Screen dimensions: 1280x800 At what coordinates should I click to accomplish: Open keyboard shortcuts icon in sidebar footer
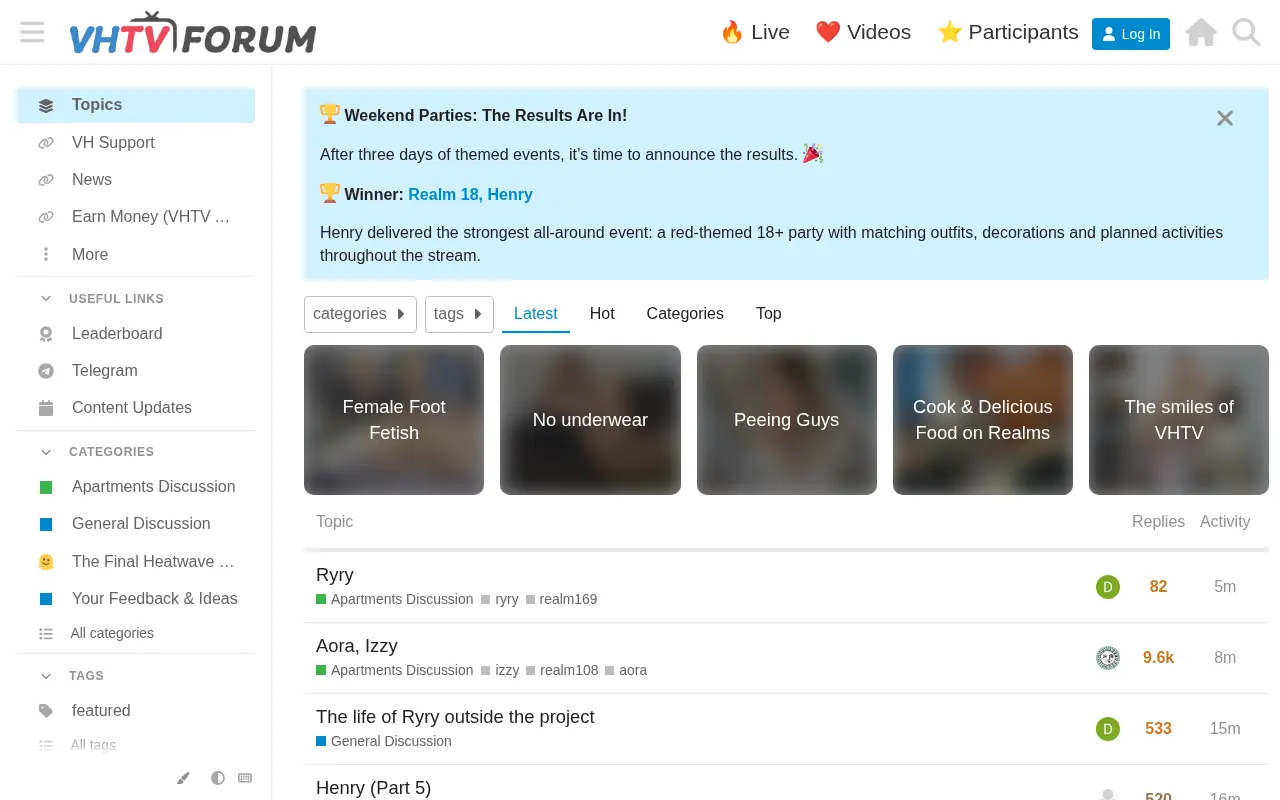(x=245, y=778)
